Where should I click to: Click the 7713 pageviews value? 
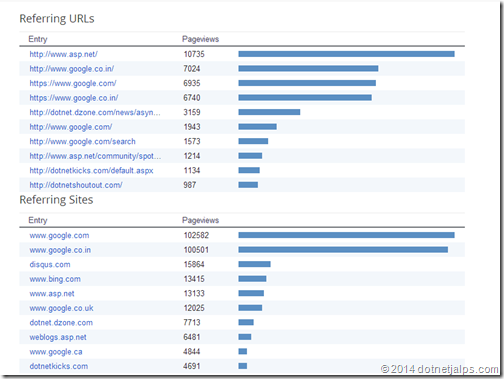click(x=192, y=323)
